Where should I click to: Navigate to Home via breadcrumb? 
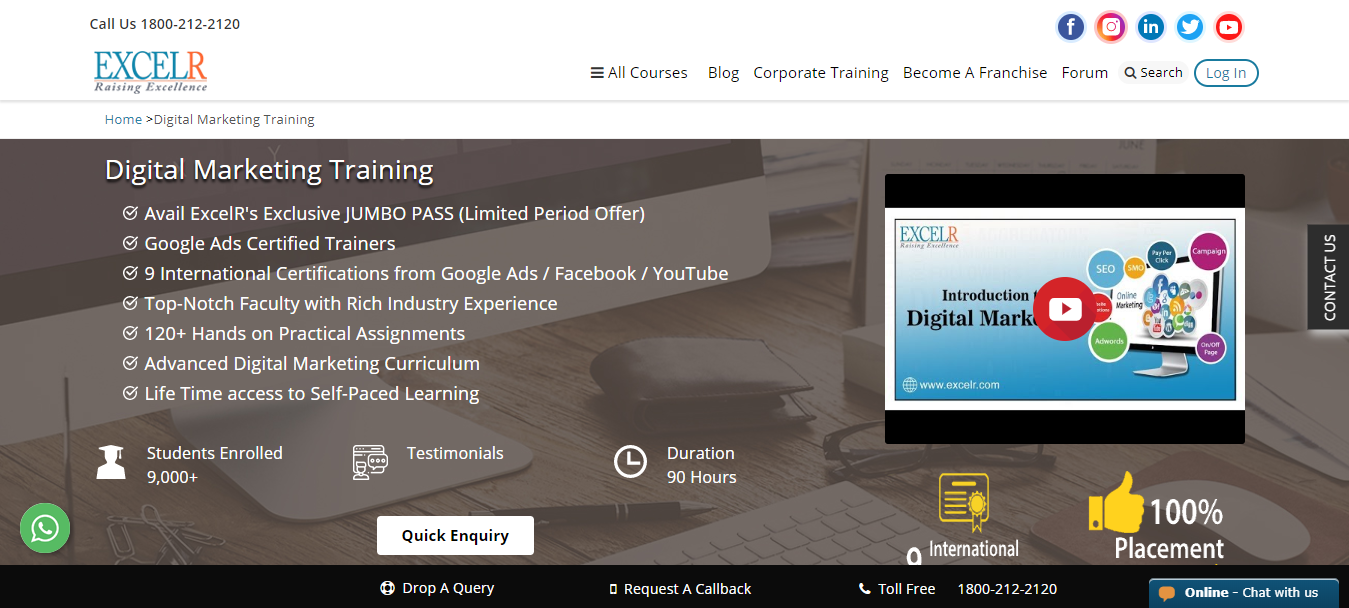pos(123,119)
